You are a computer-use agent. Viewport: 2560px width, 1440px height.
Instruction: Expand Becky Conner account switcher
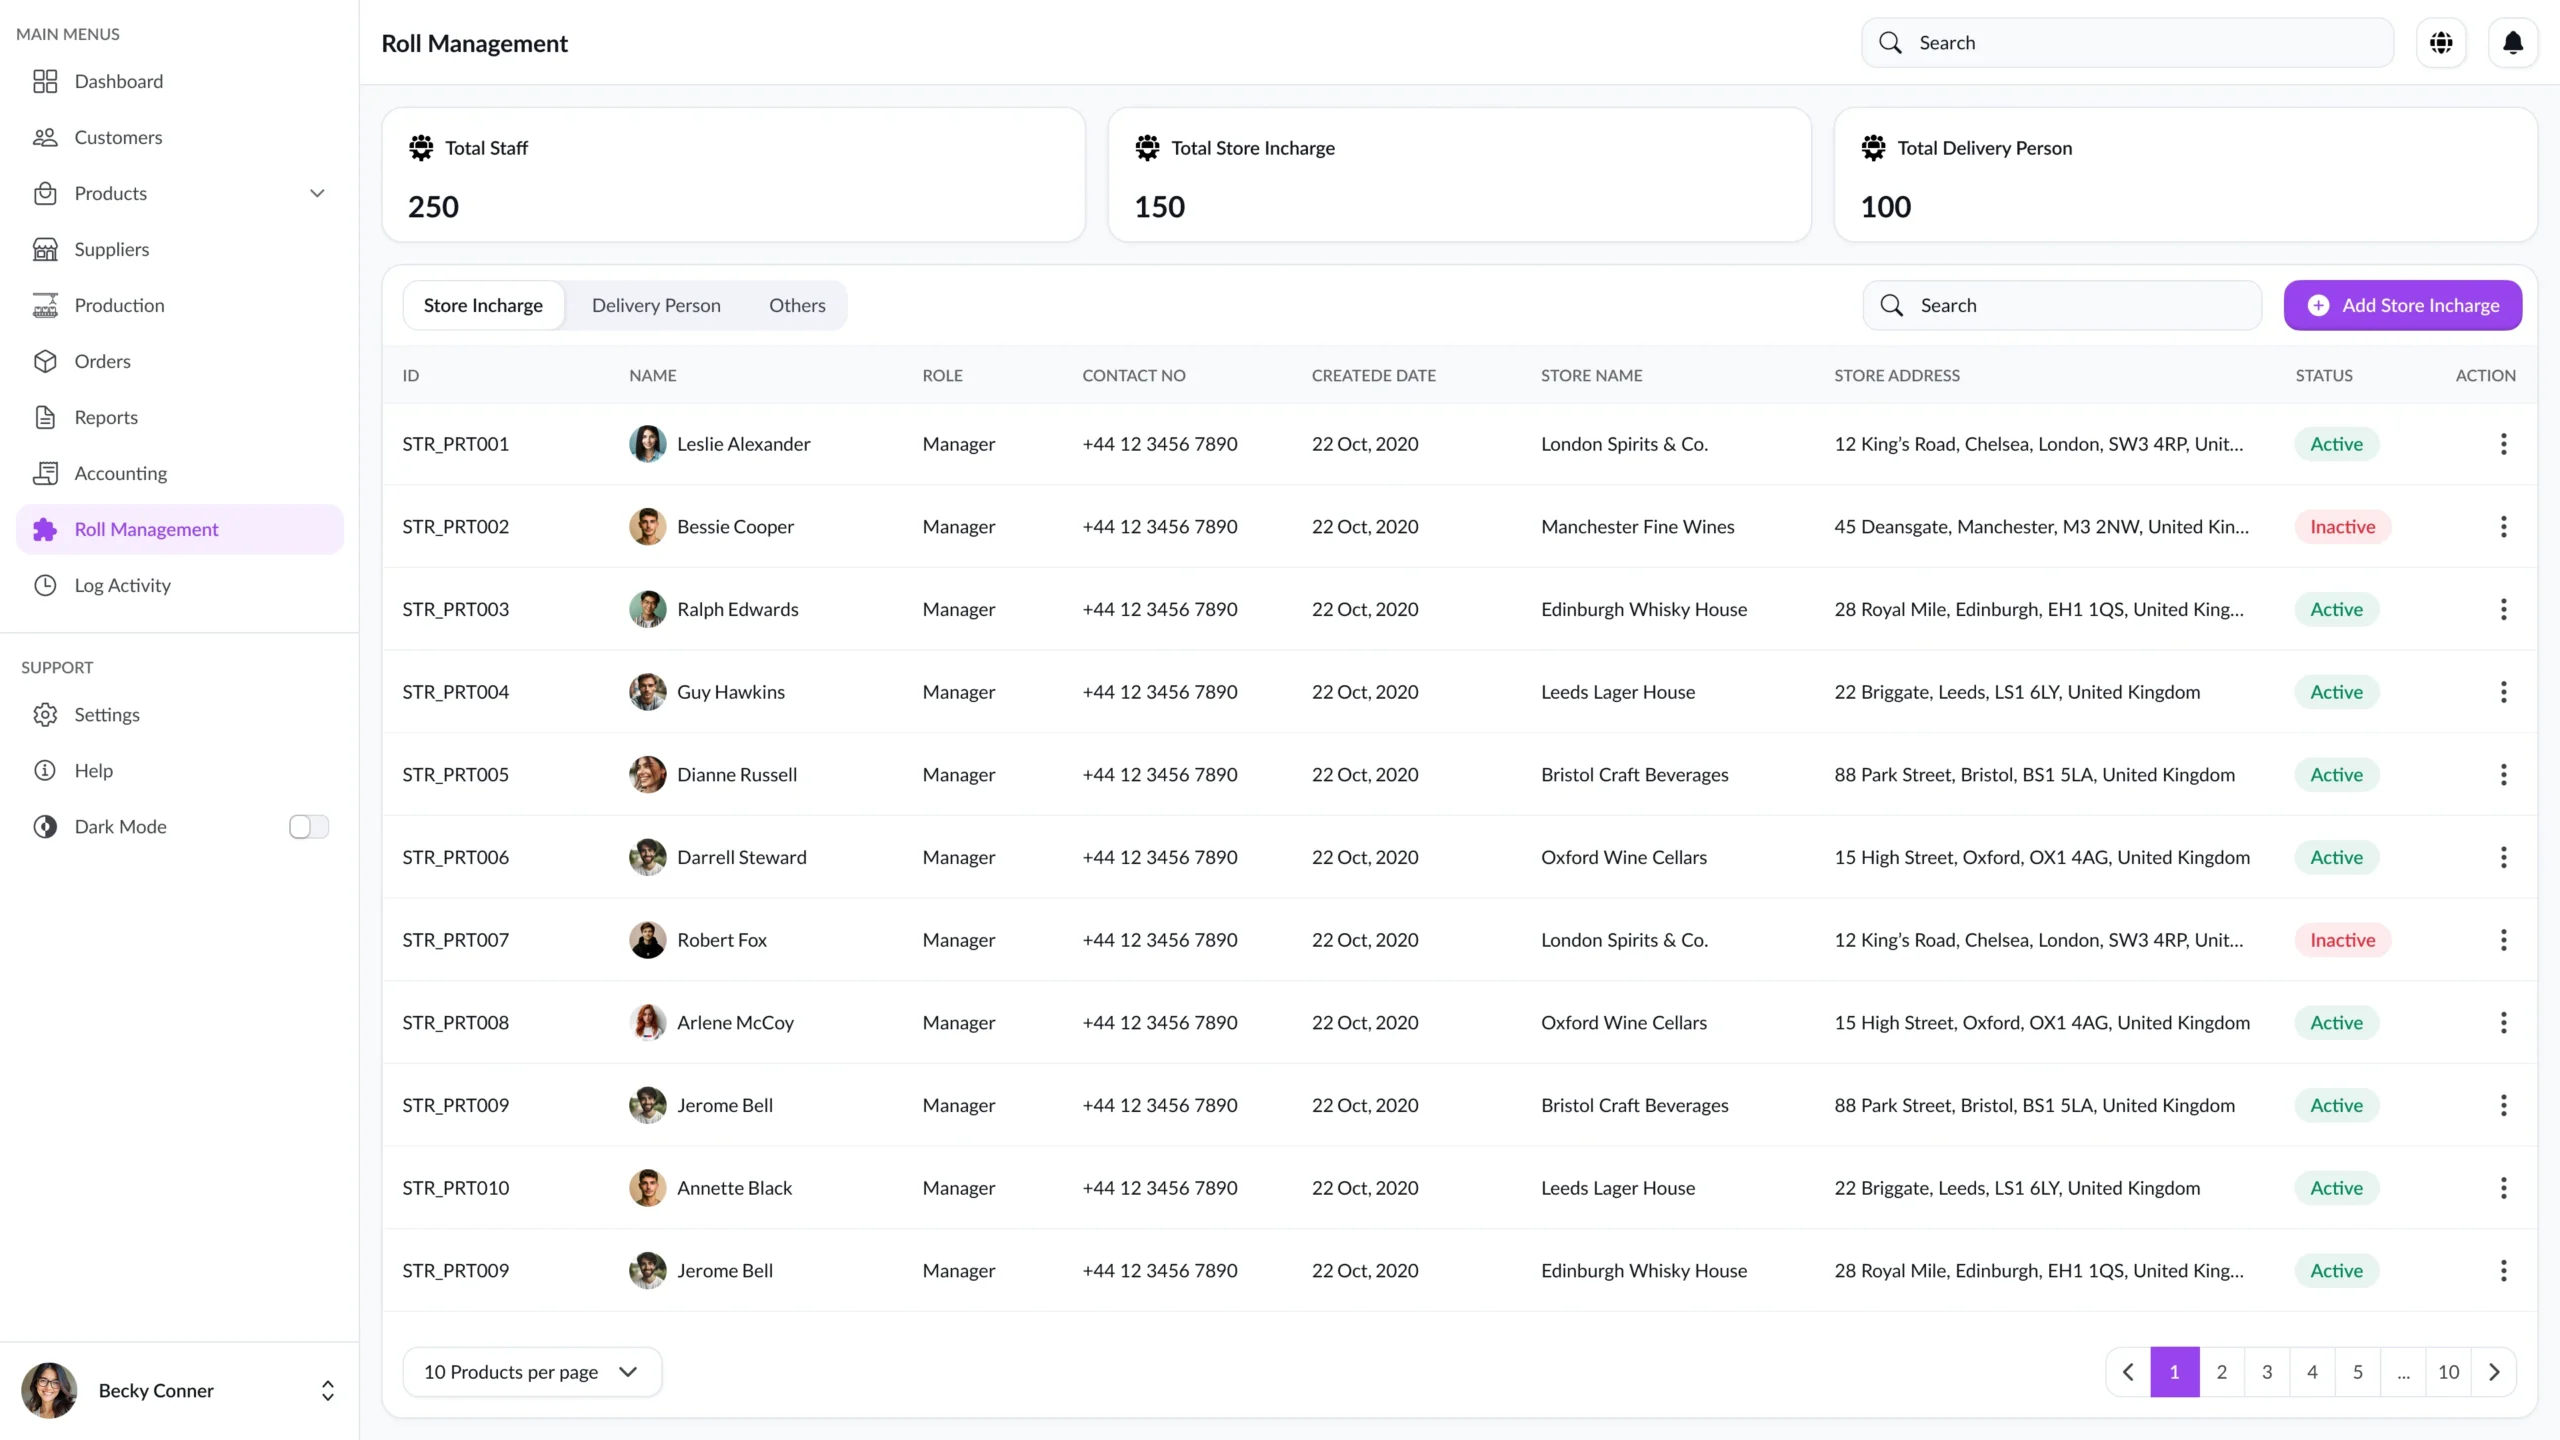point(327,1391)
